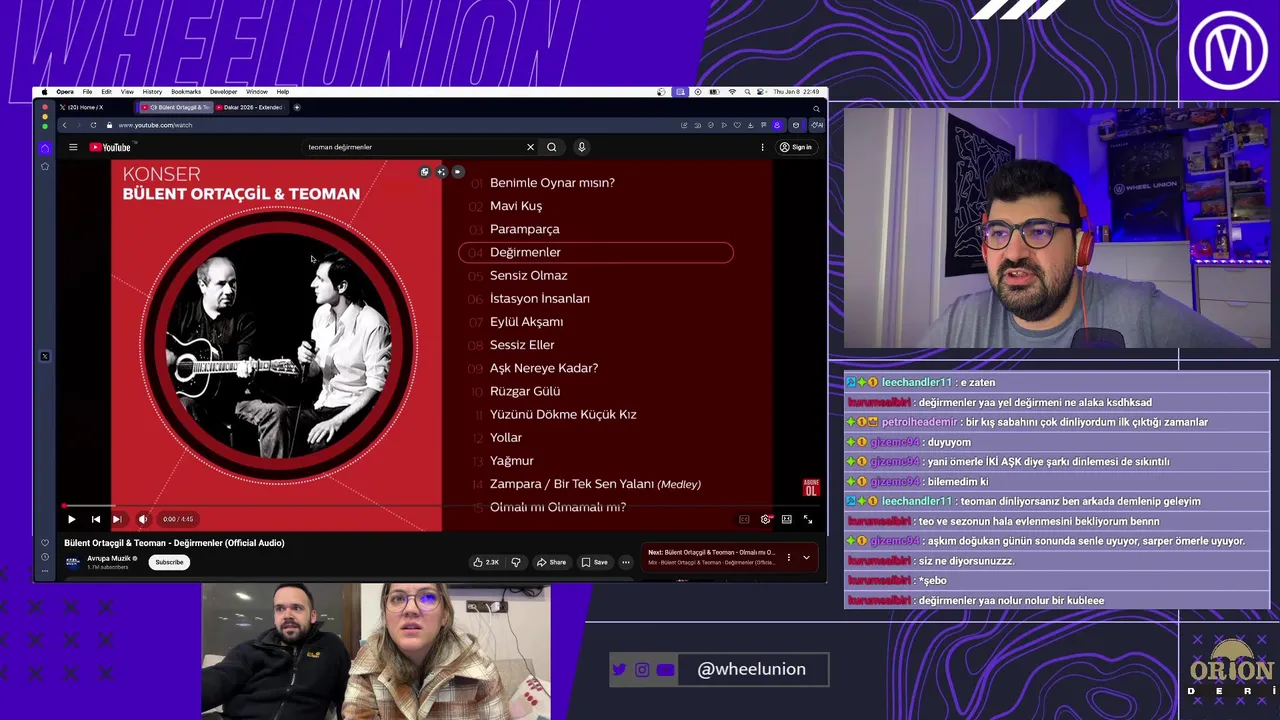This screenshot has height=720, width=1280.
Task: Skip to the next video in player
Action: [117, 519]
